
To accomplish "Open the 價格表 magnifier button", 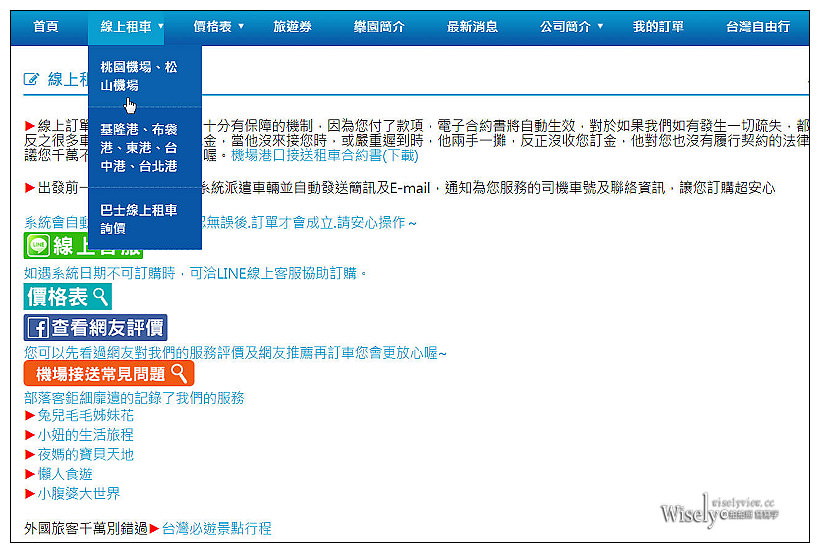I will [x=68, y=296].
